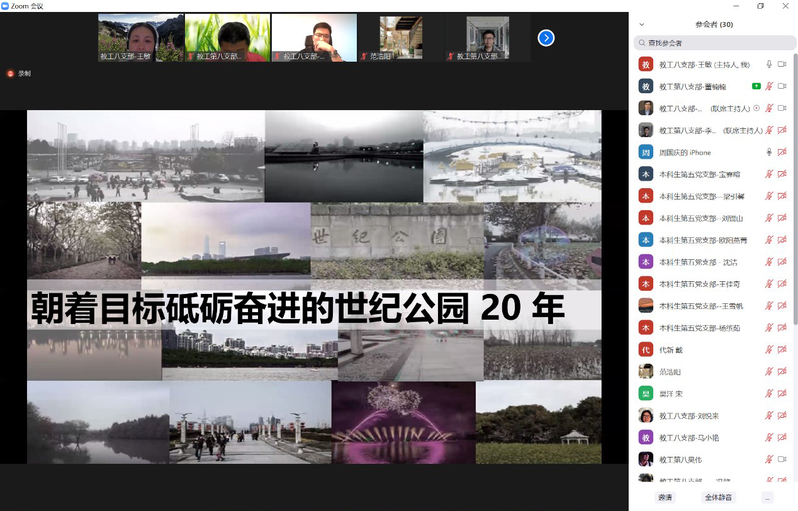Focus the 查找参会者 search field

pos(714,43)
